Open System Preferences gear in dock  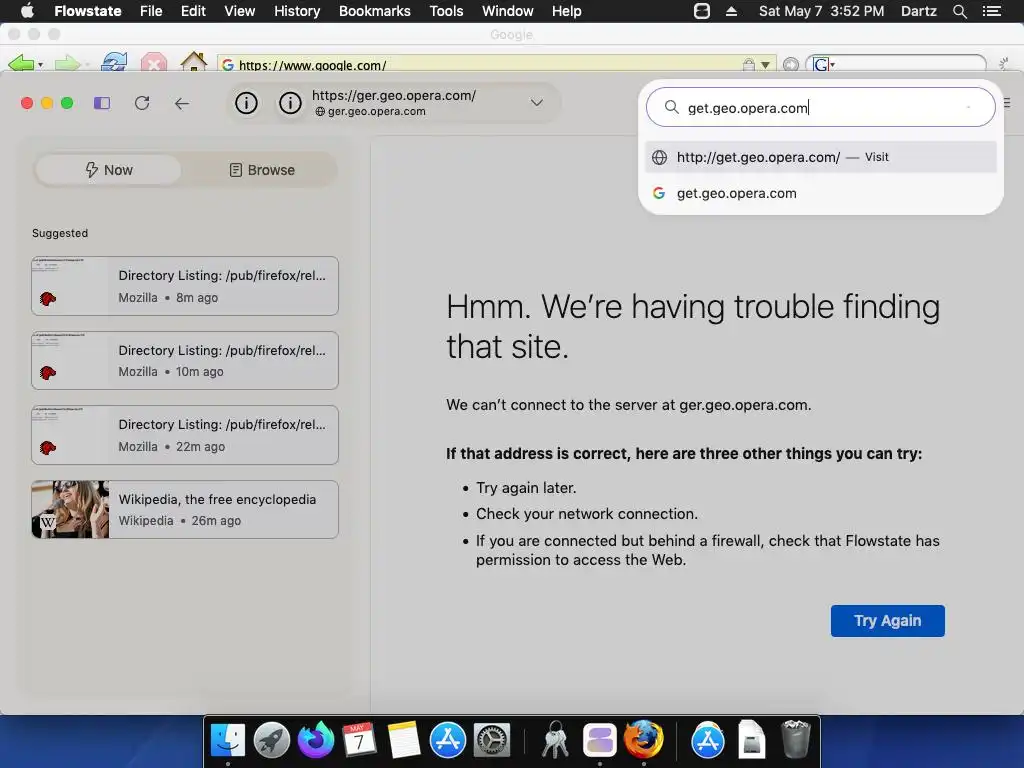point(491,740)
